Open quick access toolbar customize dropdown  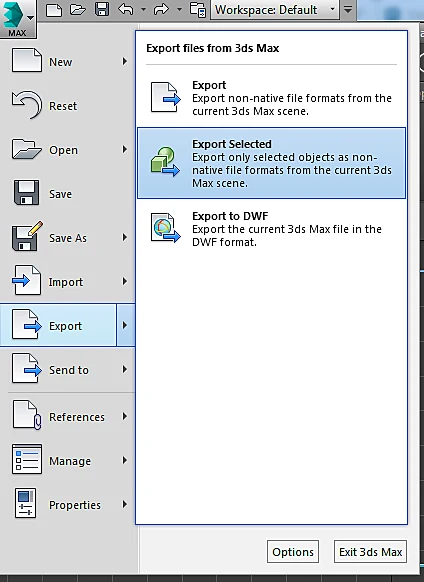point(348,9)
